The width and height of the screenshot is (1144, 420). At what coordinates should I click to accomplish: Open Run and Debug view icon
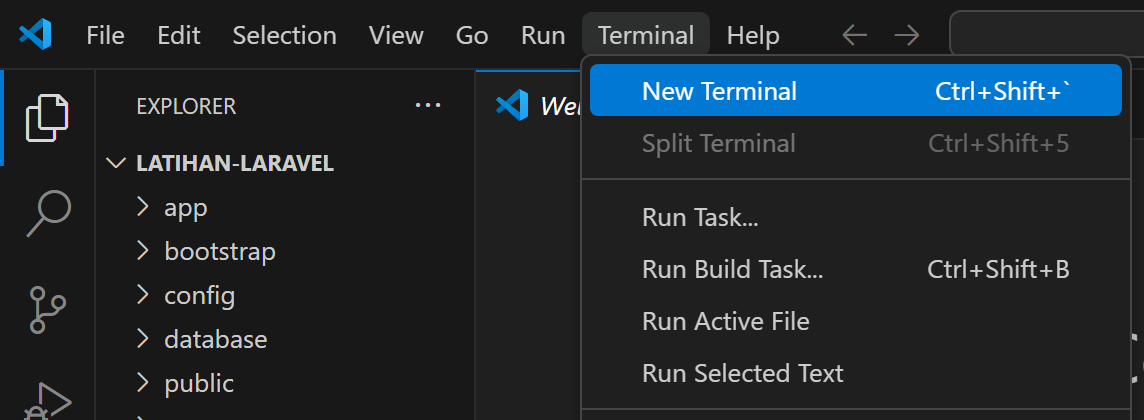point(47,400)
